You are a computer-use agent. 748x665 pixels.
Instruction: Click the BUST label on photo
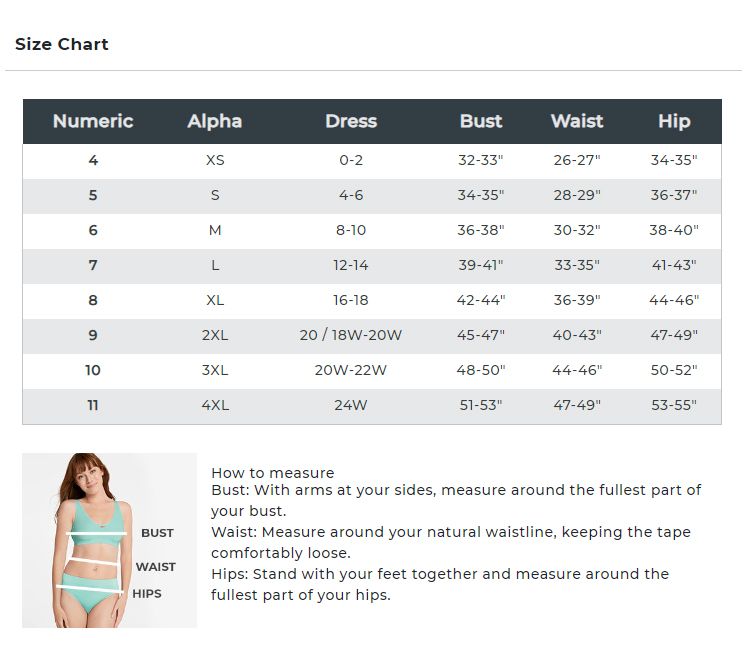157,533
